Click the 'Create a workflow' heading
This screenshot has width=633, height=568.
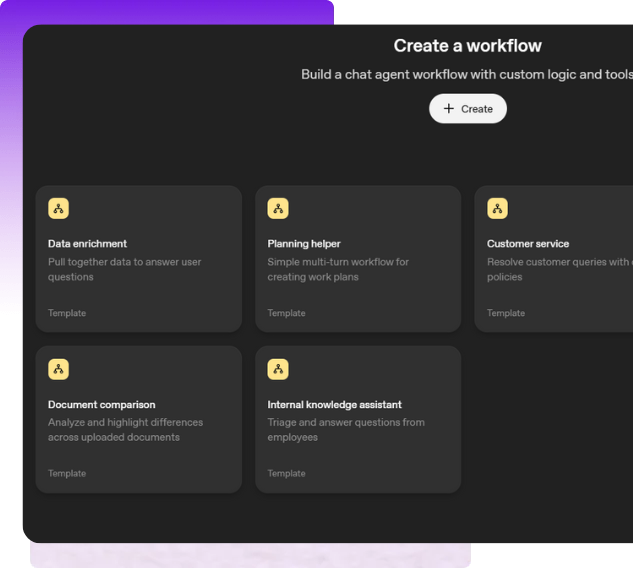click(467, 46)
